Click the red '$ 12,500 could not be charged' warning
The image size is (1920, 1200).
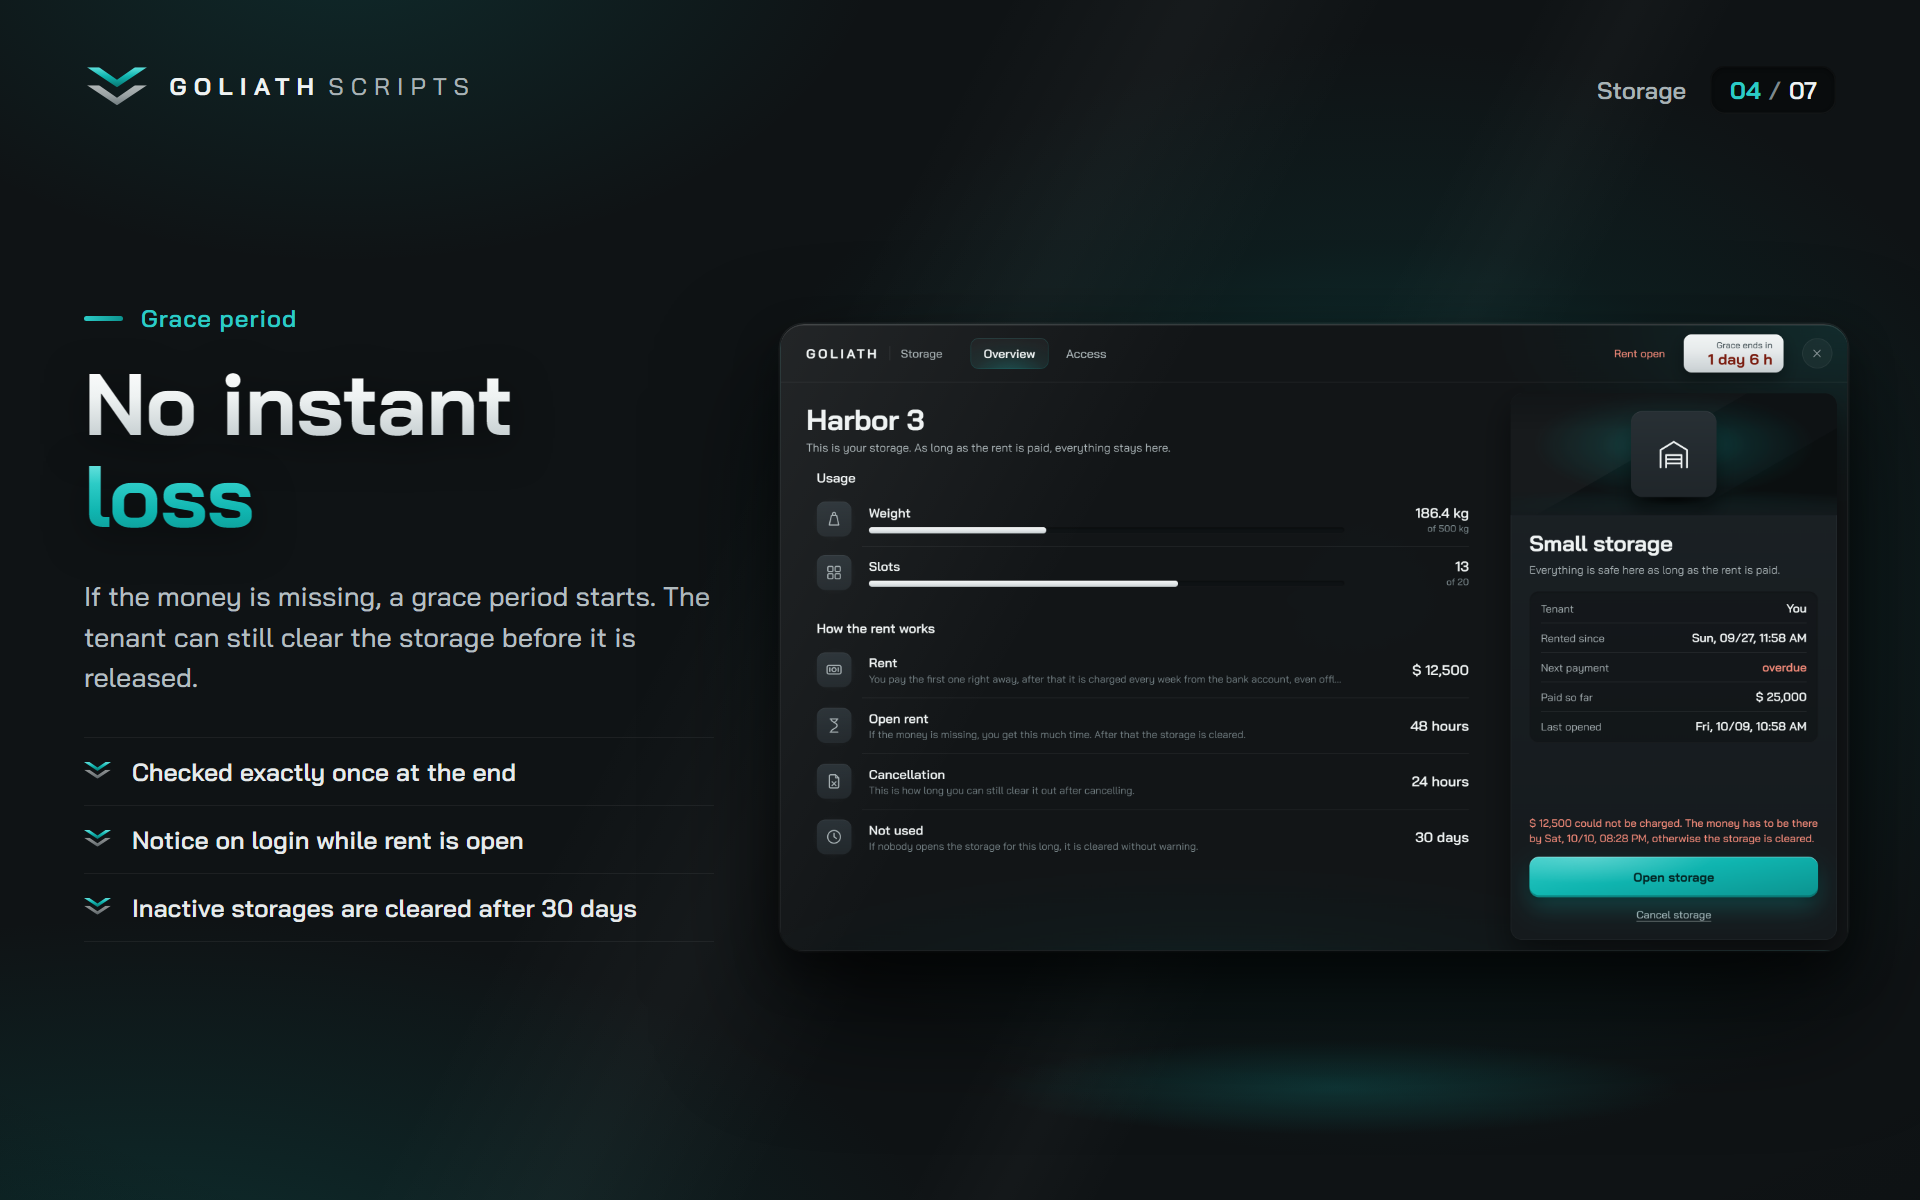point(1673,831)
